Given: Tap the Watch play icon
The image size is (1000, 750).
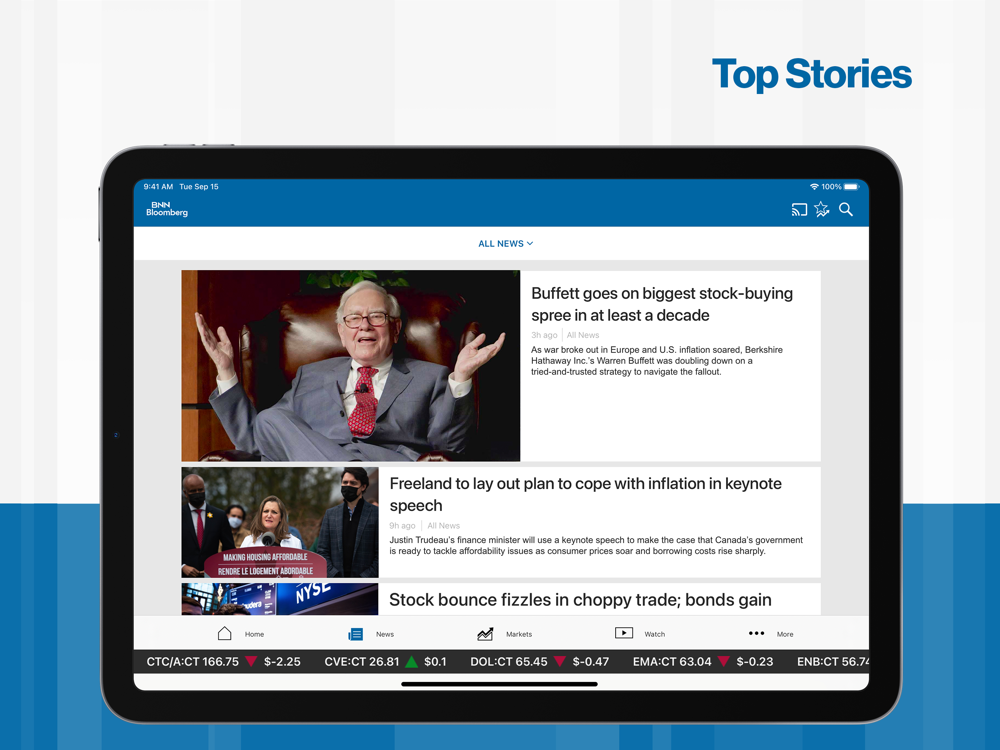Looking at the screenshot, I should coord(624,633).
